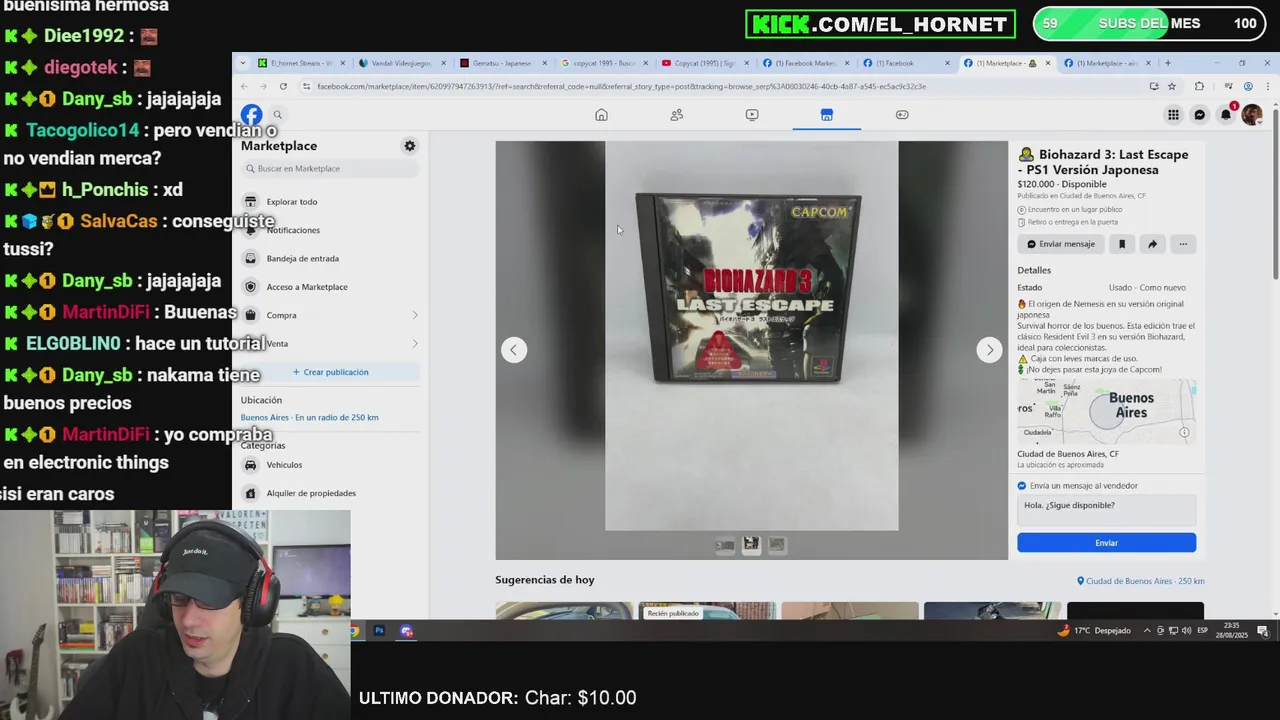Open Facebook search magnifier icon
The height and width of the screenshot is (720, 1280).
pos(278,115)
